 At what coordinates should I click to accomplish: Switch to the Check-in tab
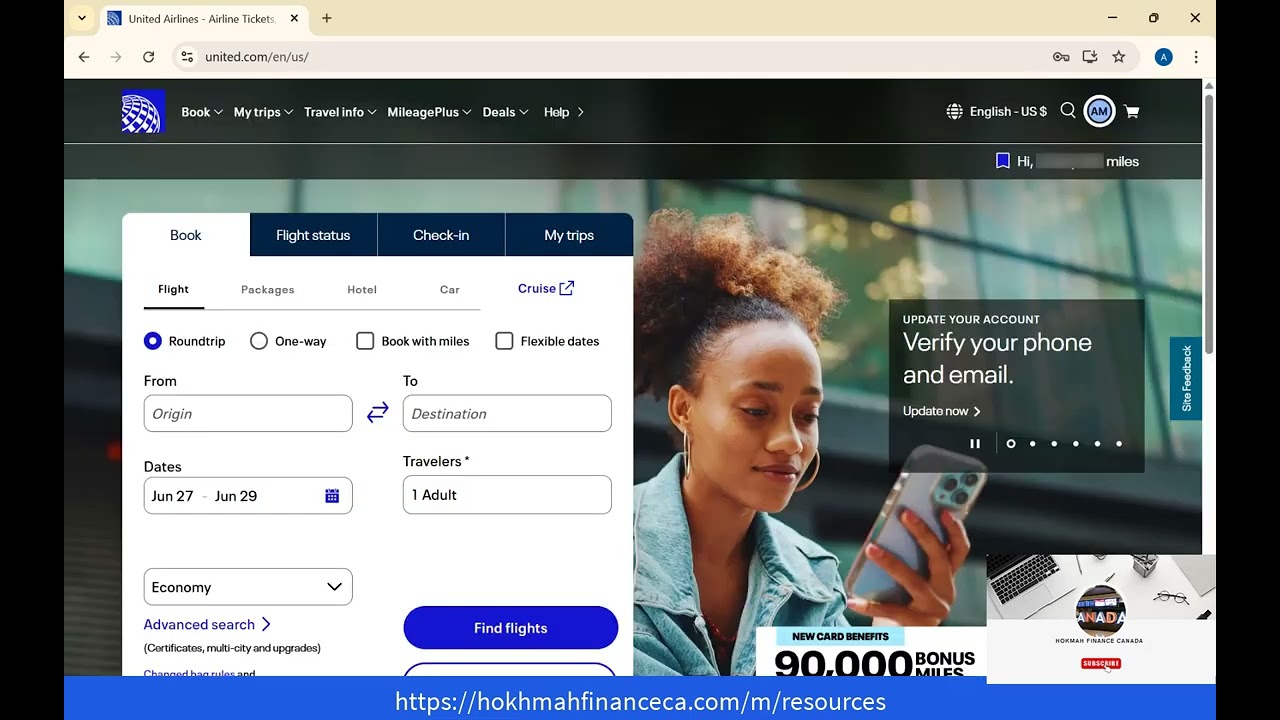click(441, 235)
